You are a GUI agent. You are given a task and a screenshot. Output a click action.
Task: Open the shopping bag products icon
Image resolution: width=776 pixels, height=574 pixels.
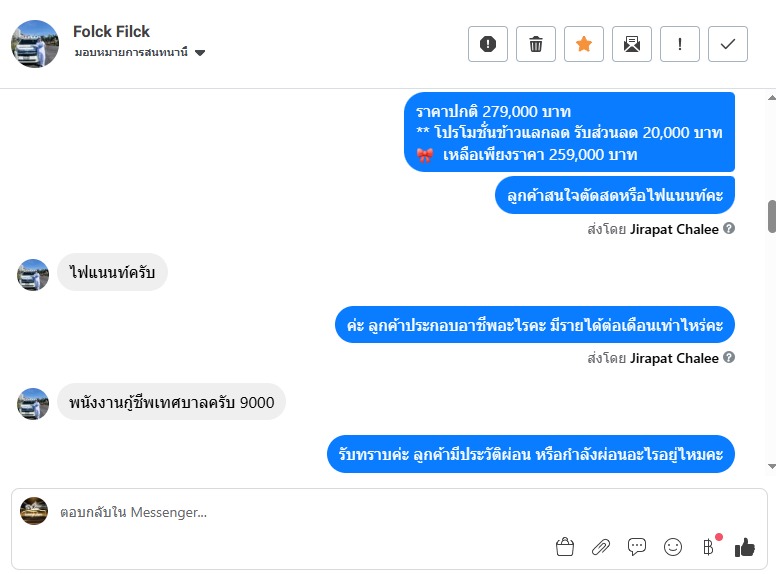tap(565, 547)
